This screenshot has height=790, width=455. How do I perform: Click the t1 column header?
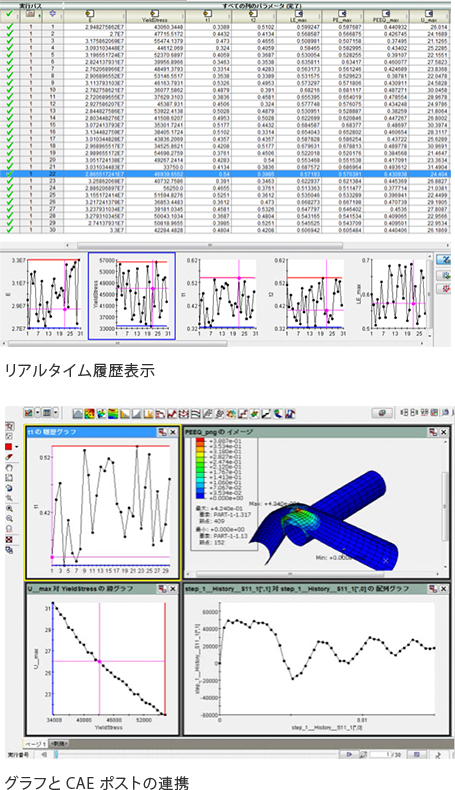208,16
